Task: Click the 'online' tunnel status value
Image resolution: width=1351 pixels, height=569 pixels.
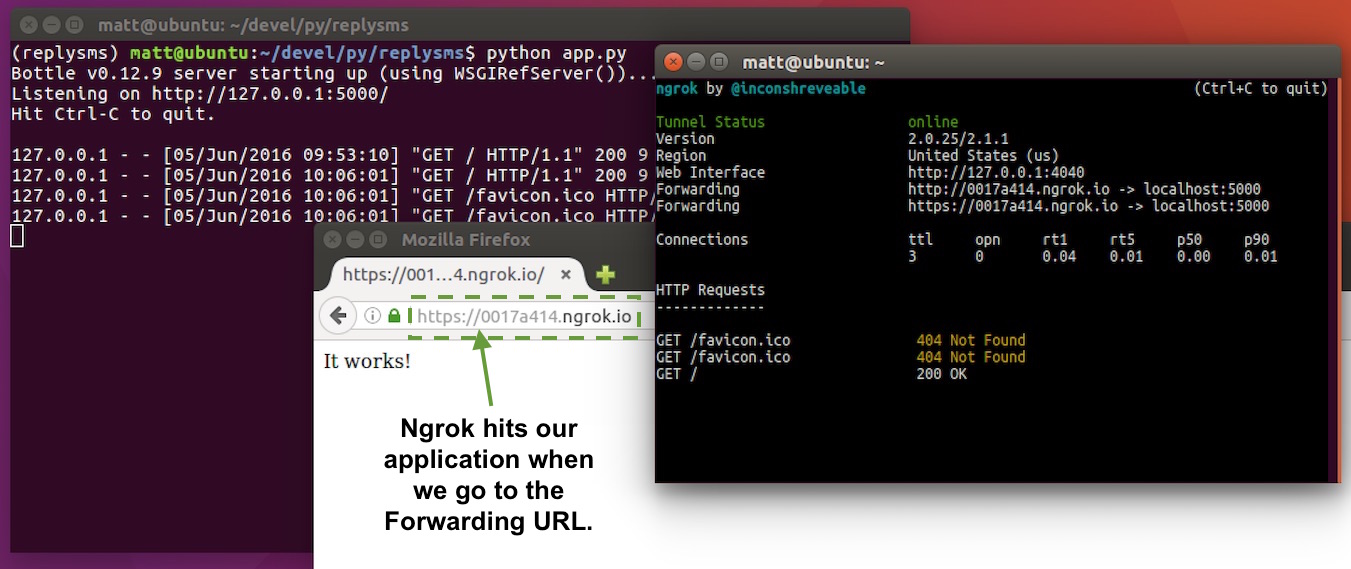Action: tap(933, 122)
